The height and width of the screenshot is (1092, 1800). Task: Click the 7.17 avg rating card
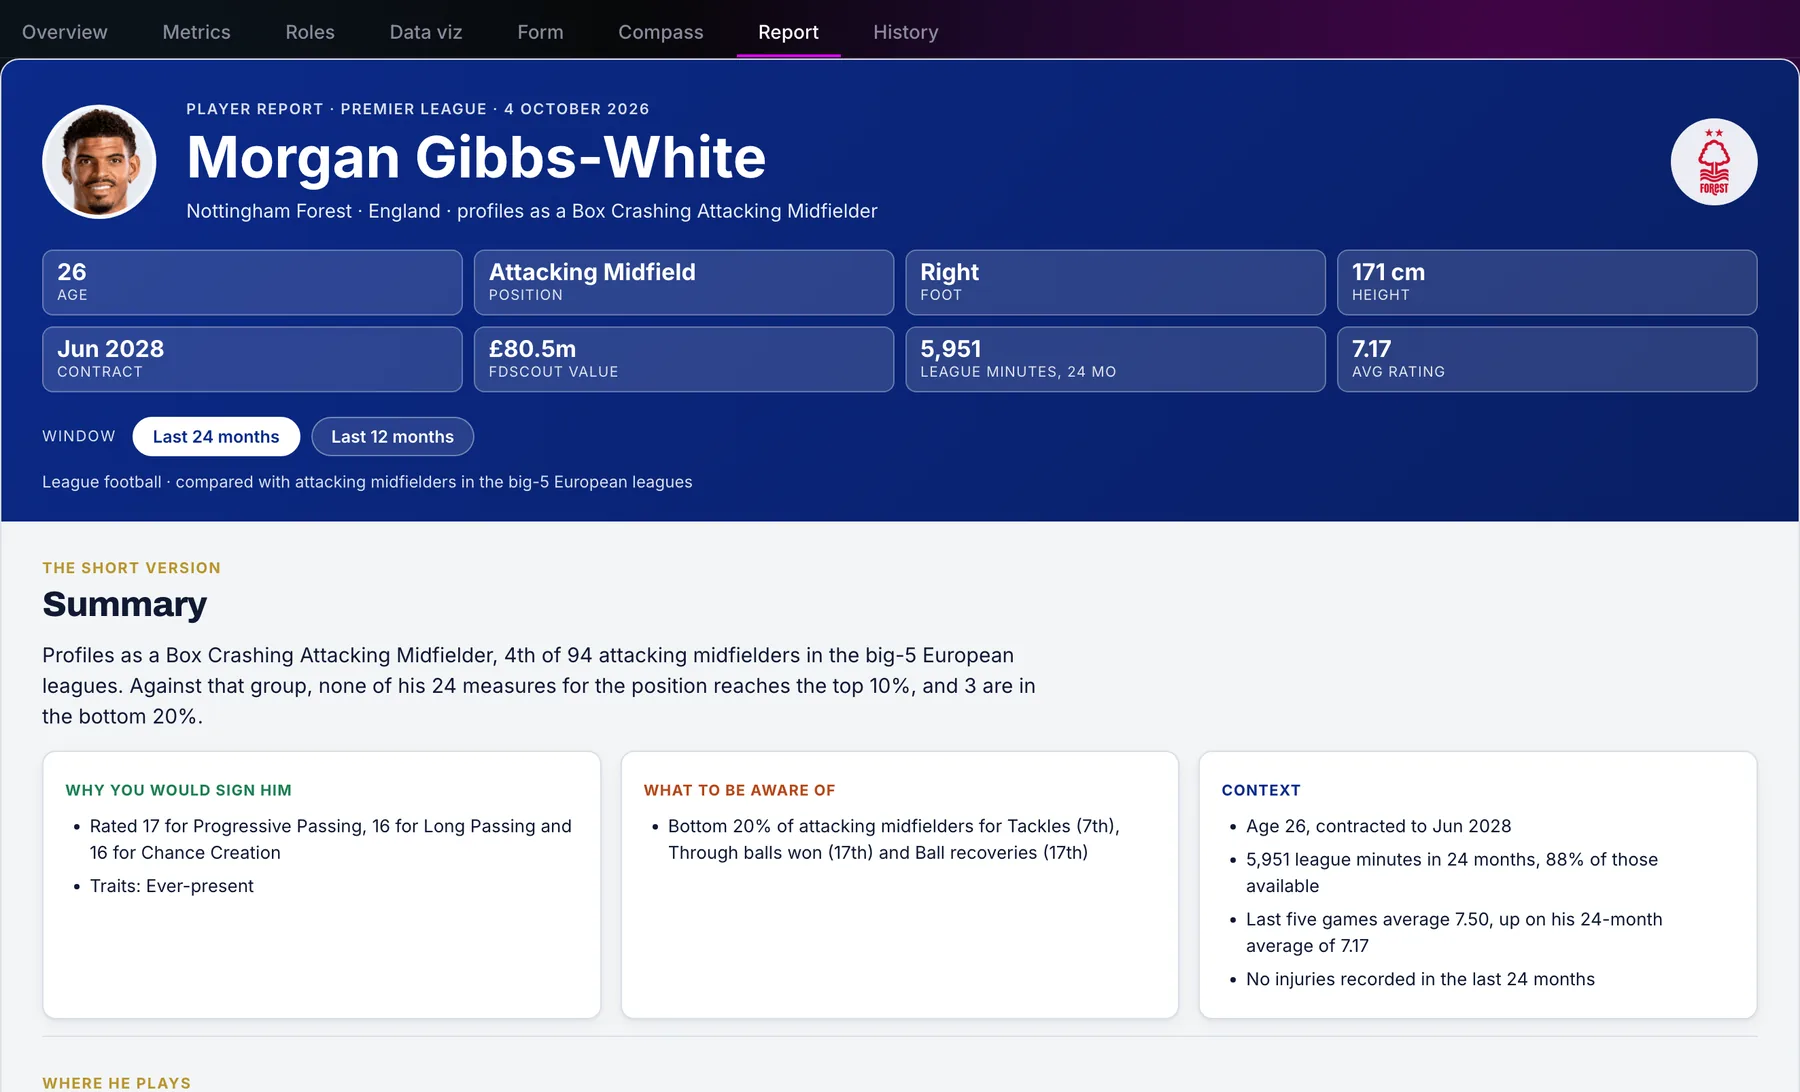click(x=1547, y=359)
